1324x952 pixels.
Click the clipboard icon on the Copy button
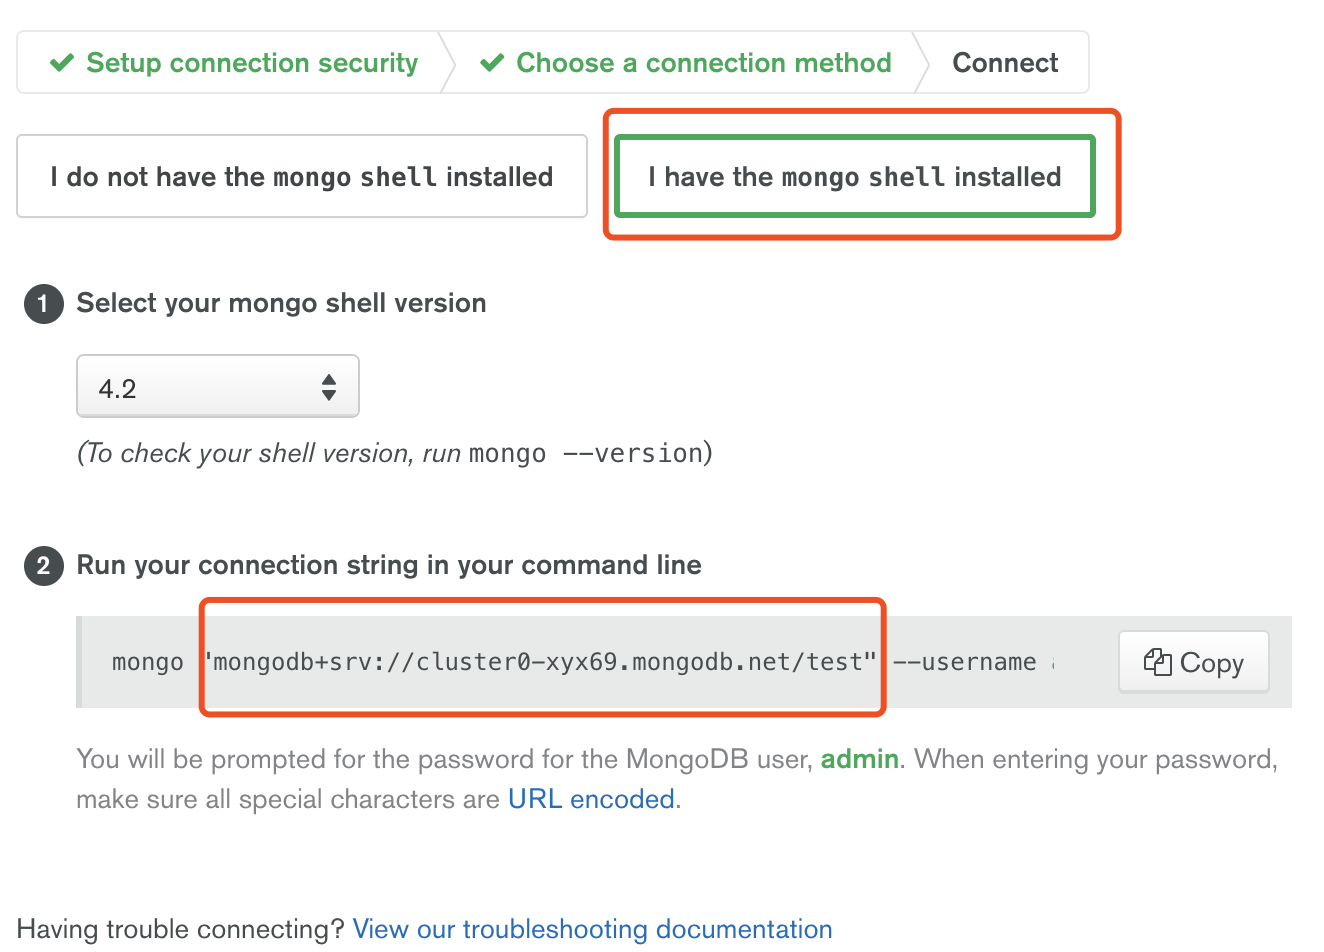[x=1157, y=662]
